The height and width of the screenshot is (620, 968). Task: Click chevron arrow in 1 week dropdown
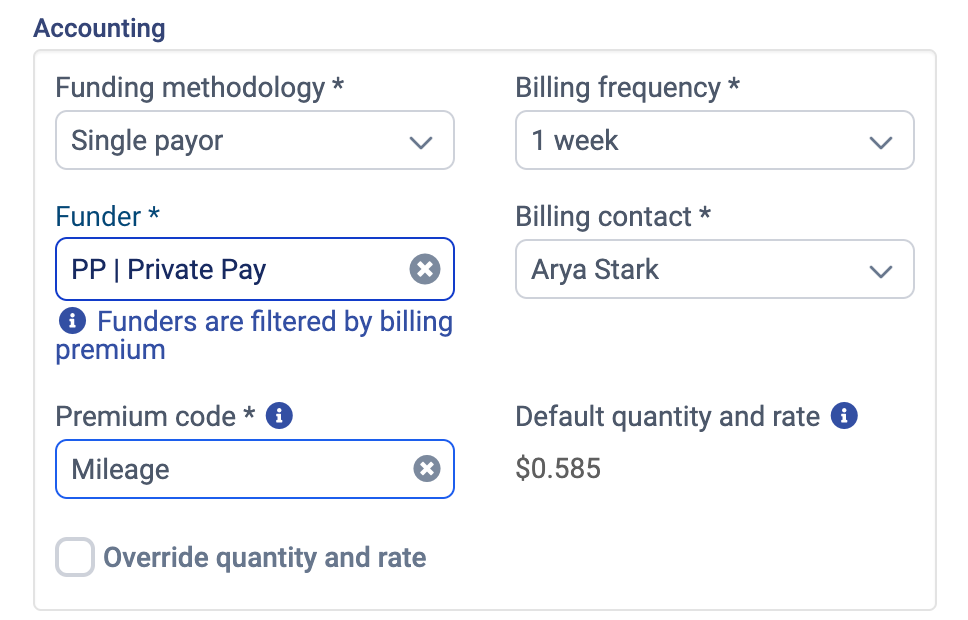coord(881,142)
